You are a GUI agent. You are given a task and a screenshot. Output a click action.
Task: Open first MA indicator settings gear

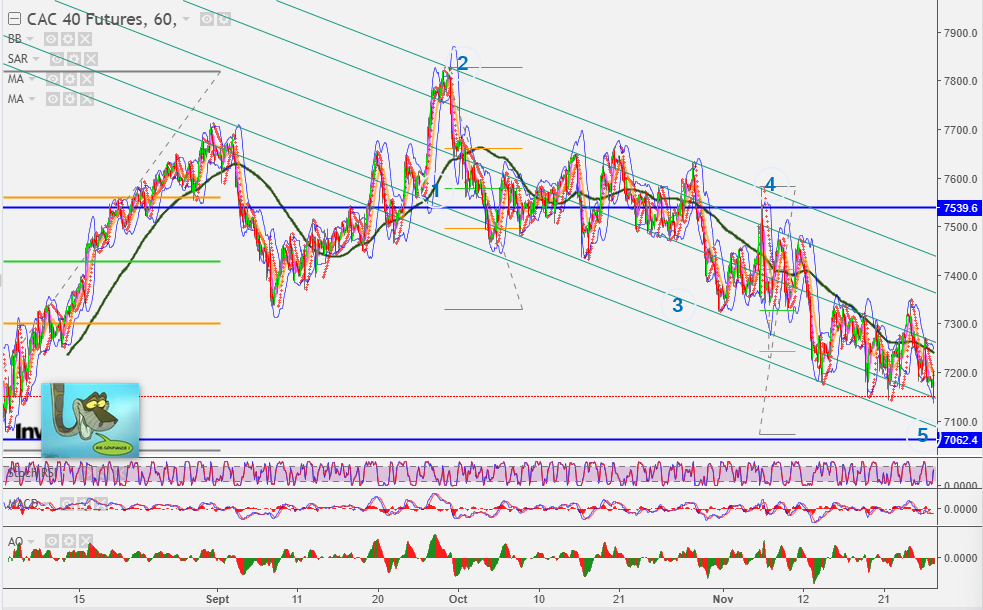70,79
